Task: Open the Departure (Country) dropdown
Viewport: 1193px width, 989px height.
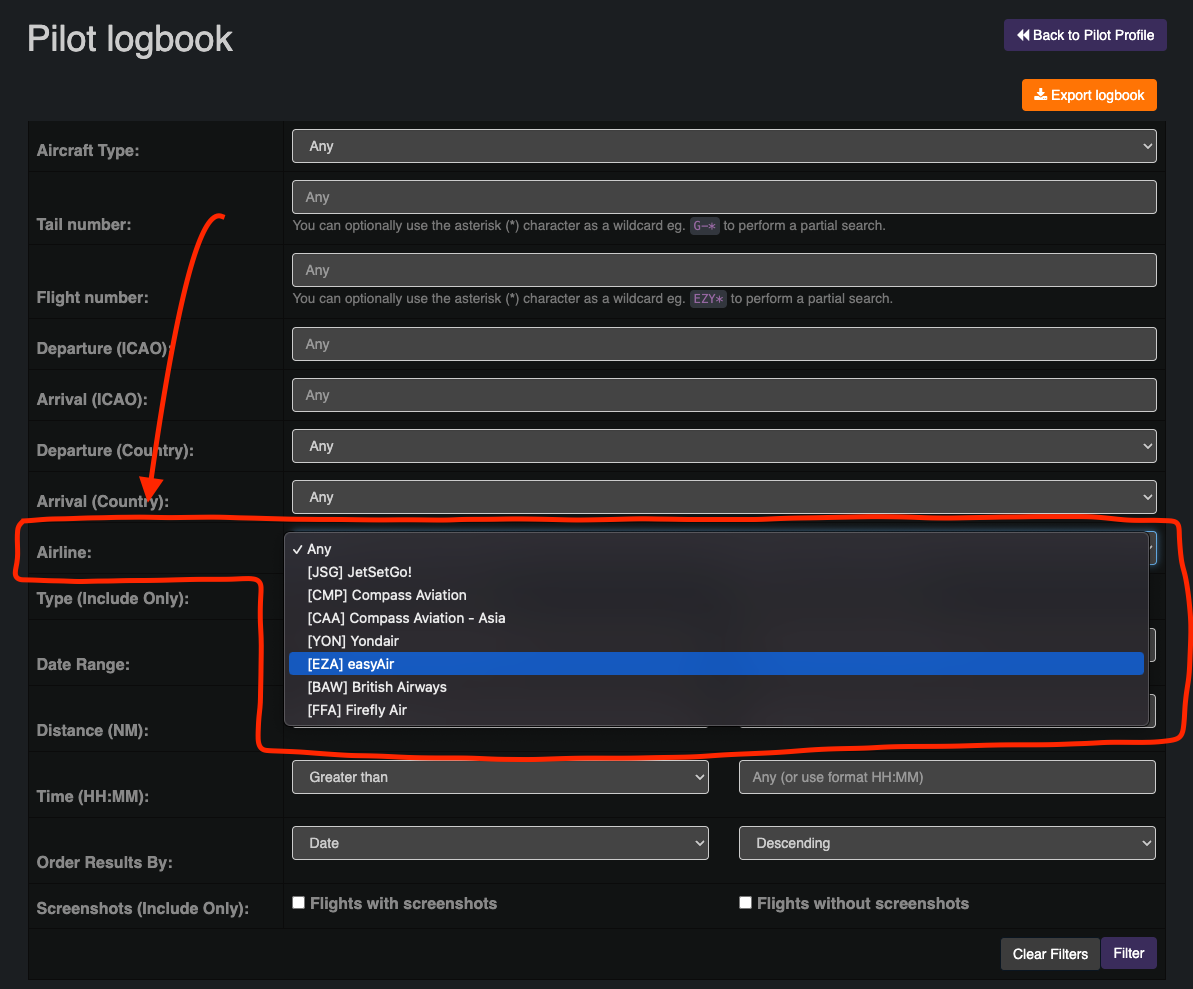Action: (x=723, y=446)
